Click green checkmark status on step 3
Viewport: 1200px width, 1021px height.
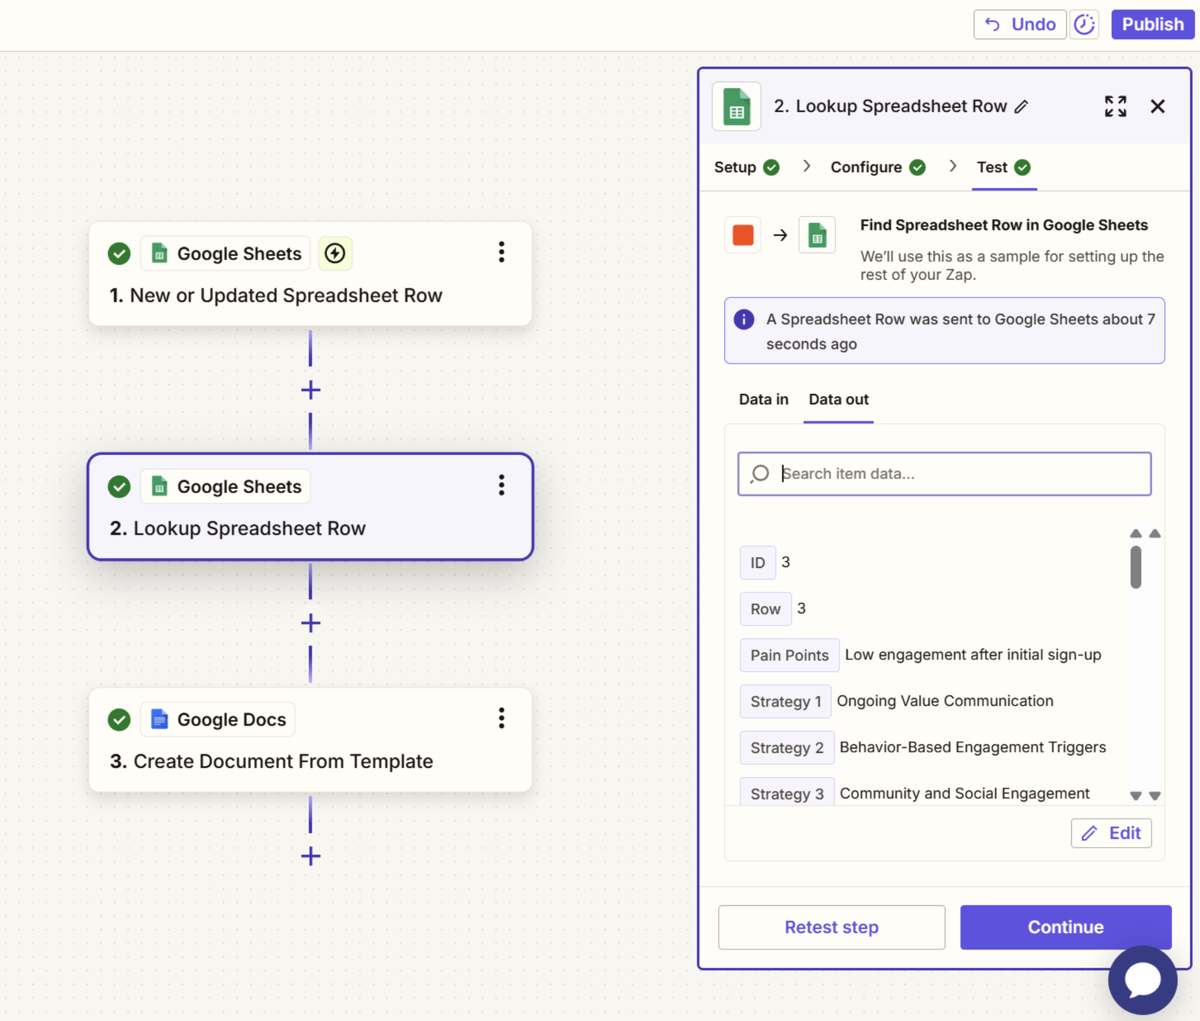tap(119, 719)
